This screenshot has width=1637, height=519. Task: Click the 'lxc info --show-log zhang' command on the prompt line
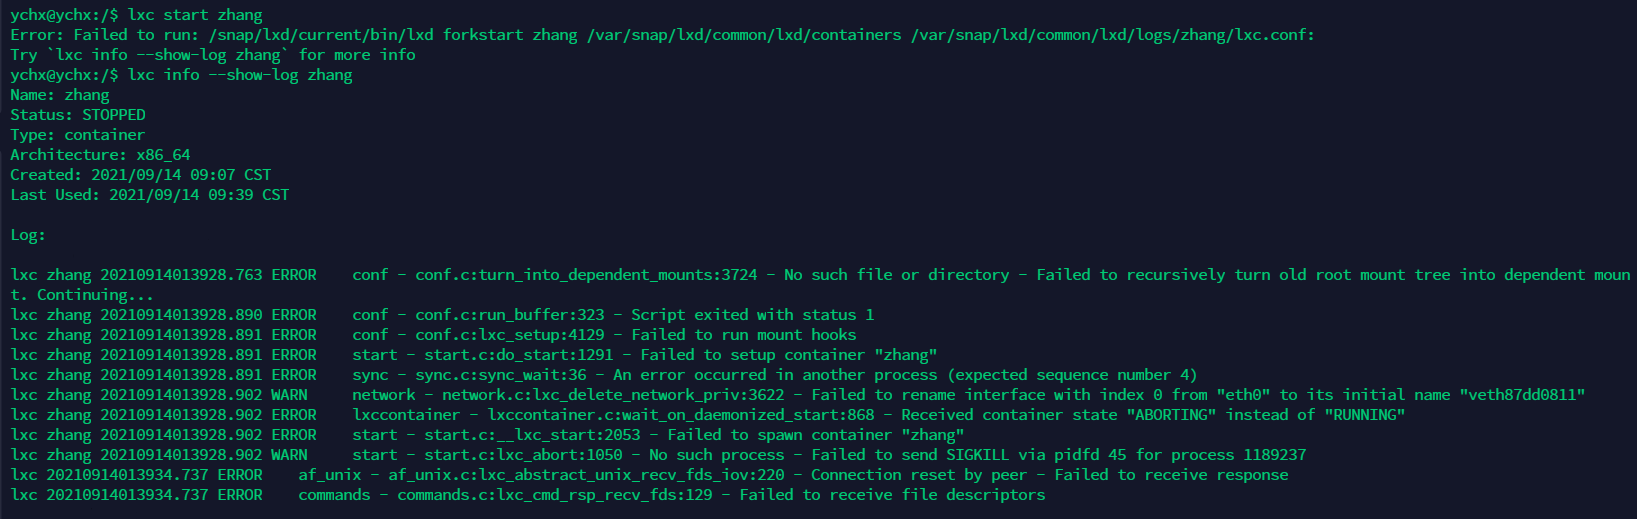240,75
